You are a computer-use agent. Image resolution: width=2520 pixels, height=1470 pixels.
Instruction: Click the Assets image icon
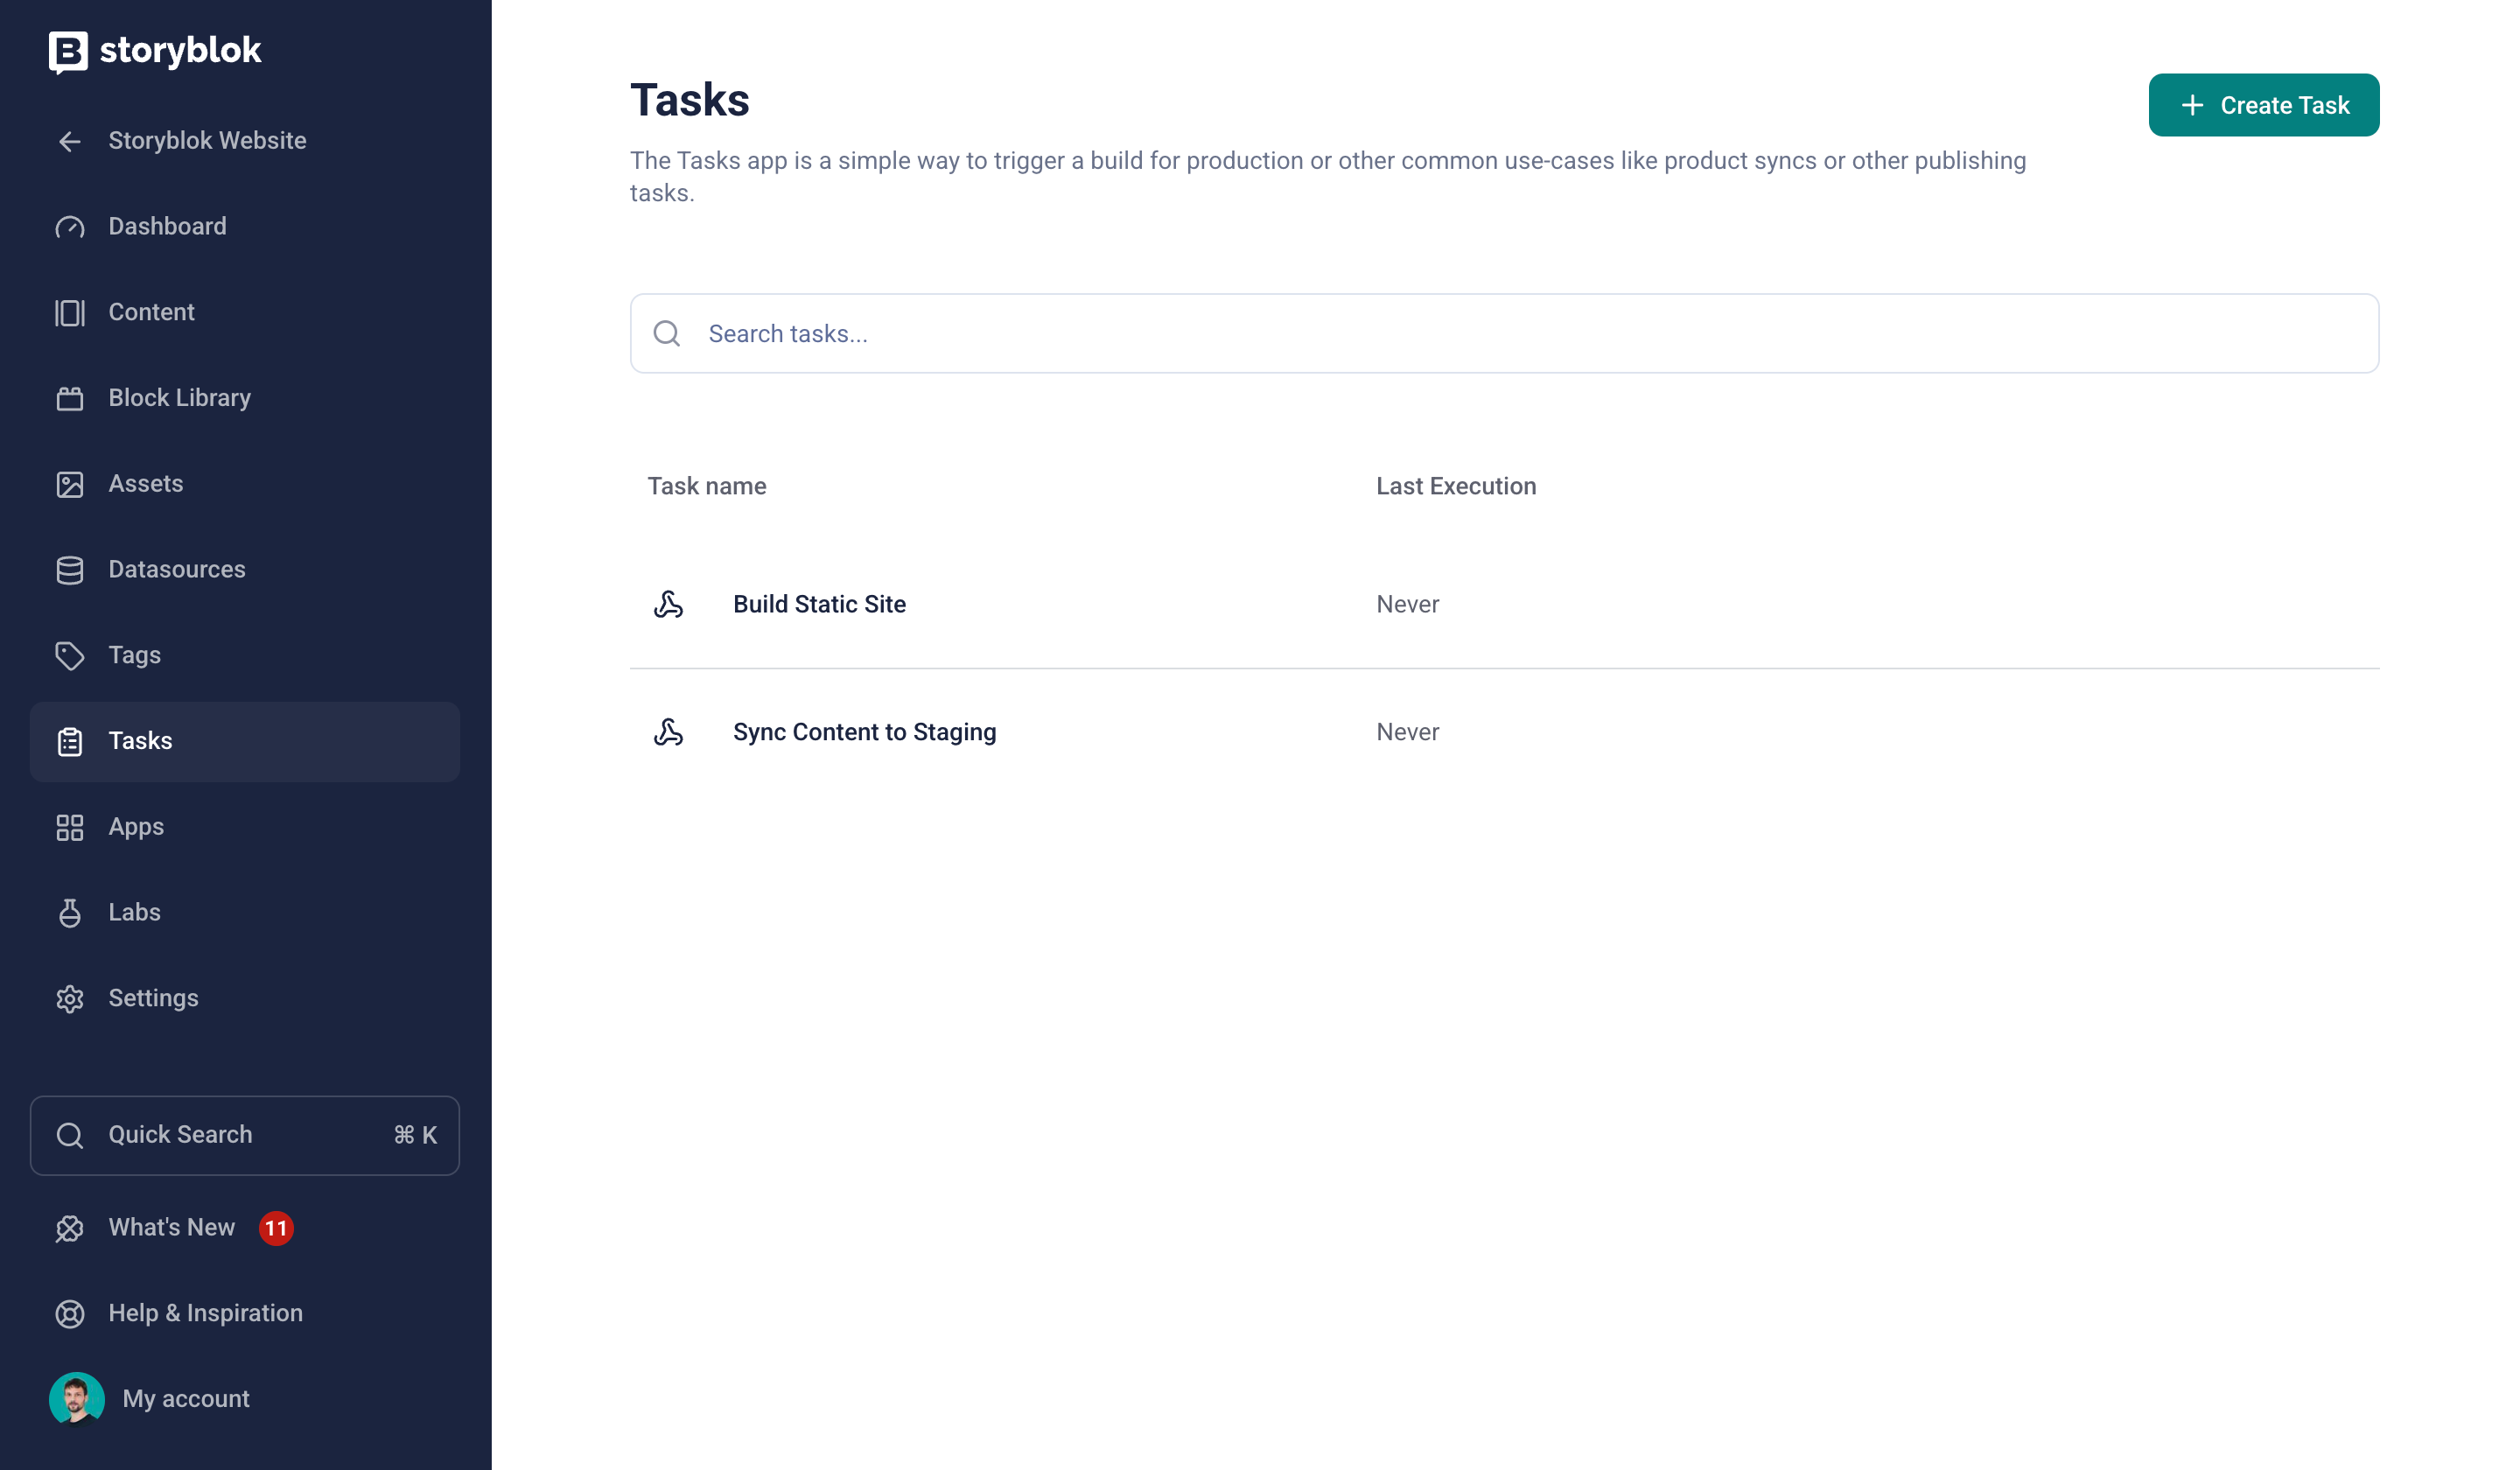pyautogui.click(x=69, y=485)
